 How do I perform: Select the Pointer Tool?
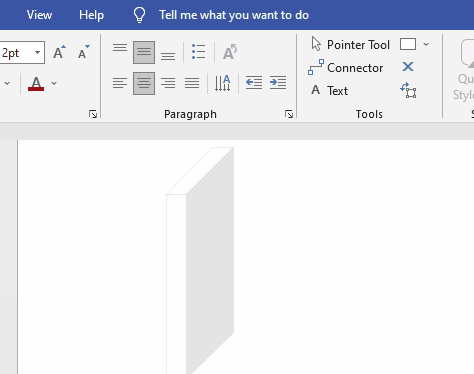click(350, 44)
